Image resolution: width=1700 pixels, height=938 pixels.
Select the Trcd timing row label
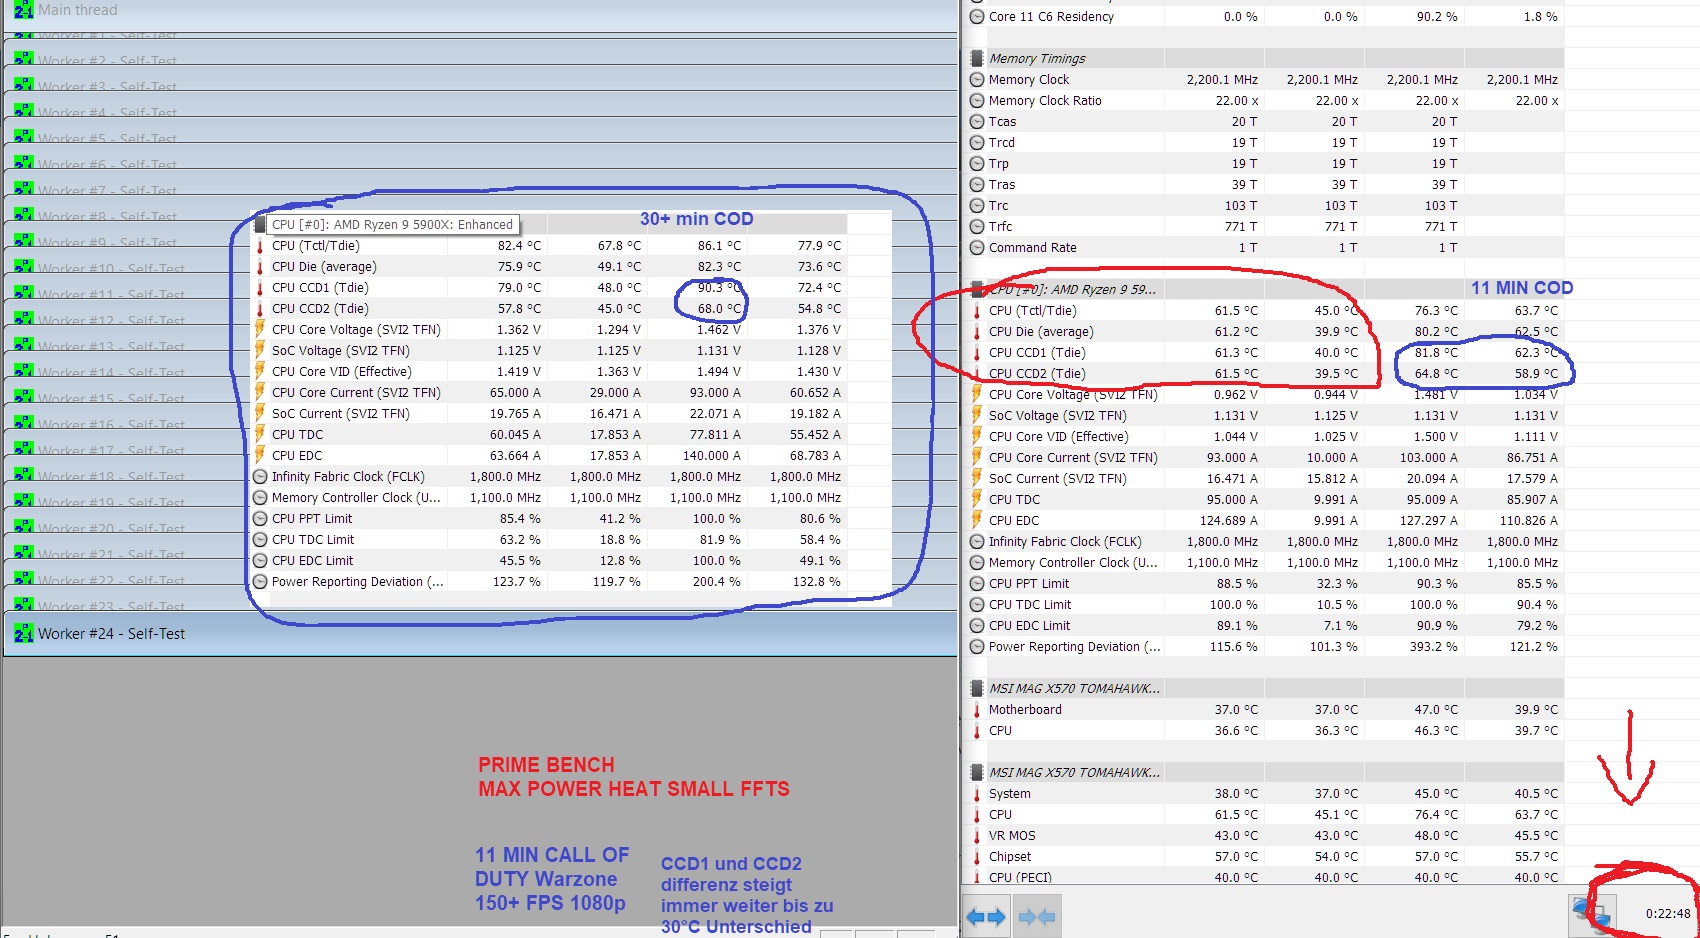point(1002,142)
